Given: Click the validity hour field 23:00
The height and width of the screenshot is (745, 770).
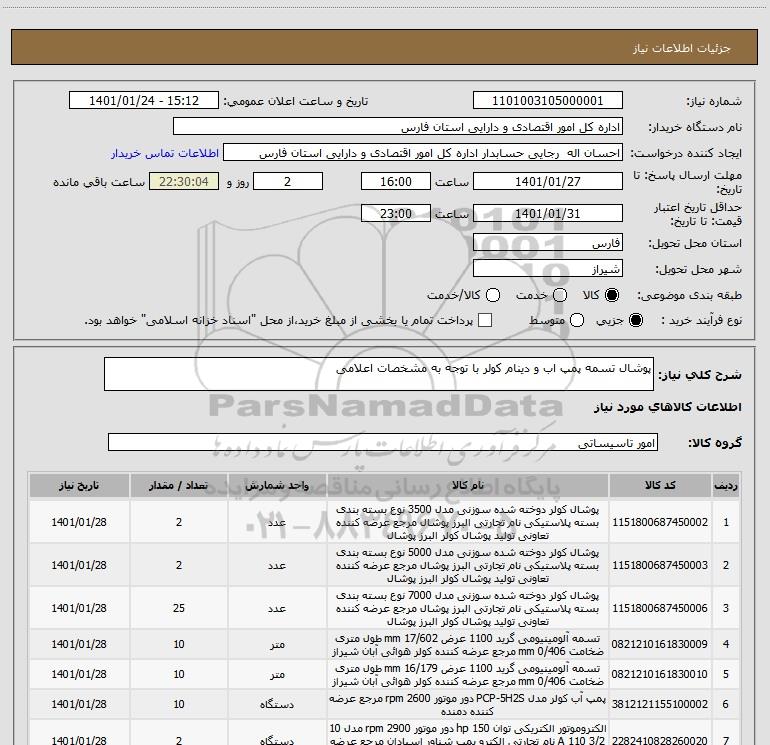Looking at the screenshot, I should pos(396,214).
